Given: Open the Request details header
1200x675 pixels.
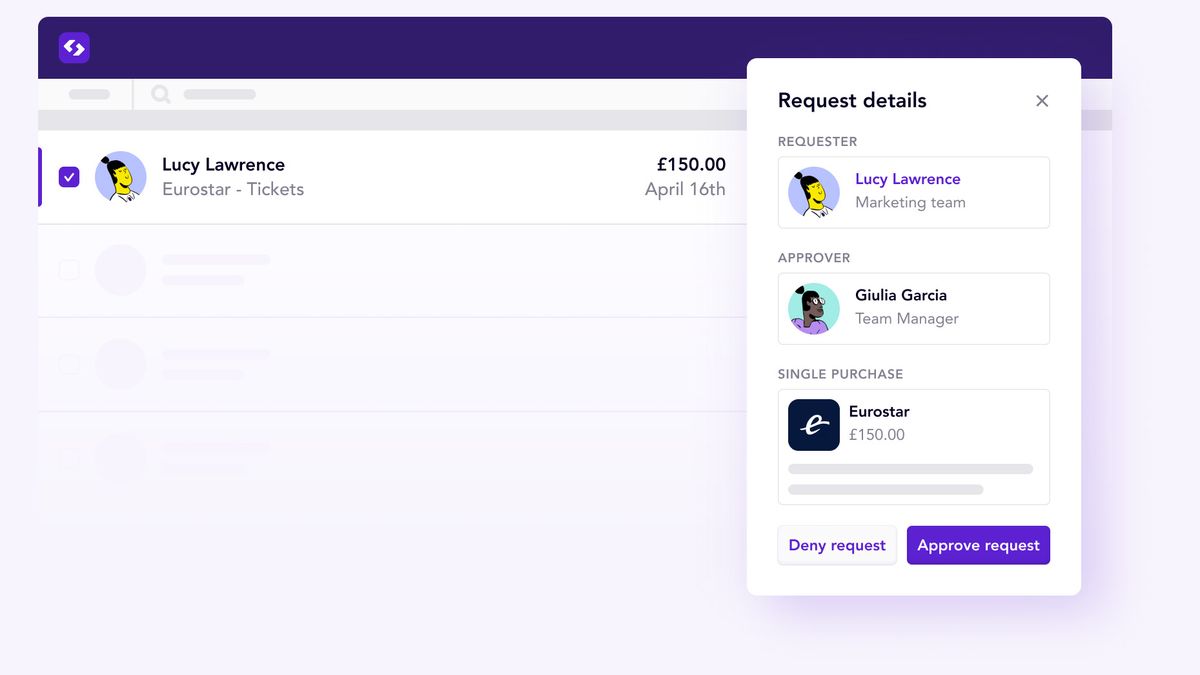Looking at the screenshot, I should coord(852,100).
